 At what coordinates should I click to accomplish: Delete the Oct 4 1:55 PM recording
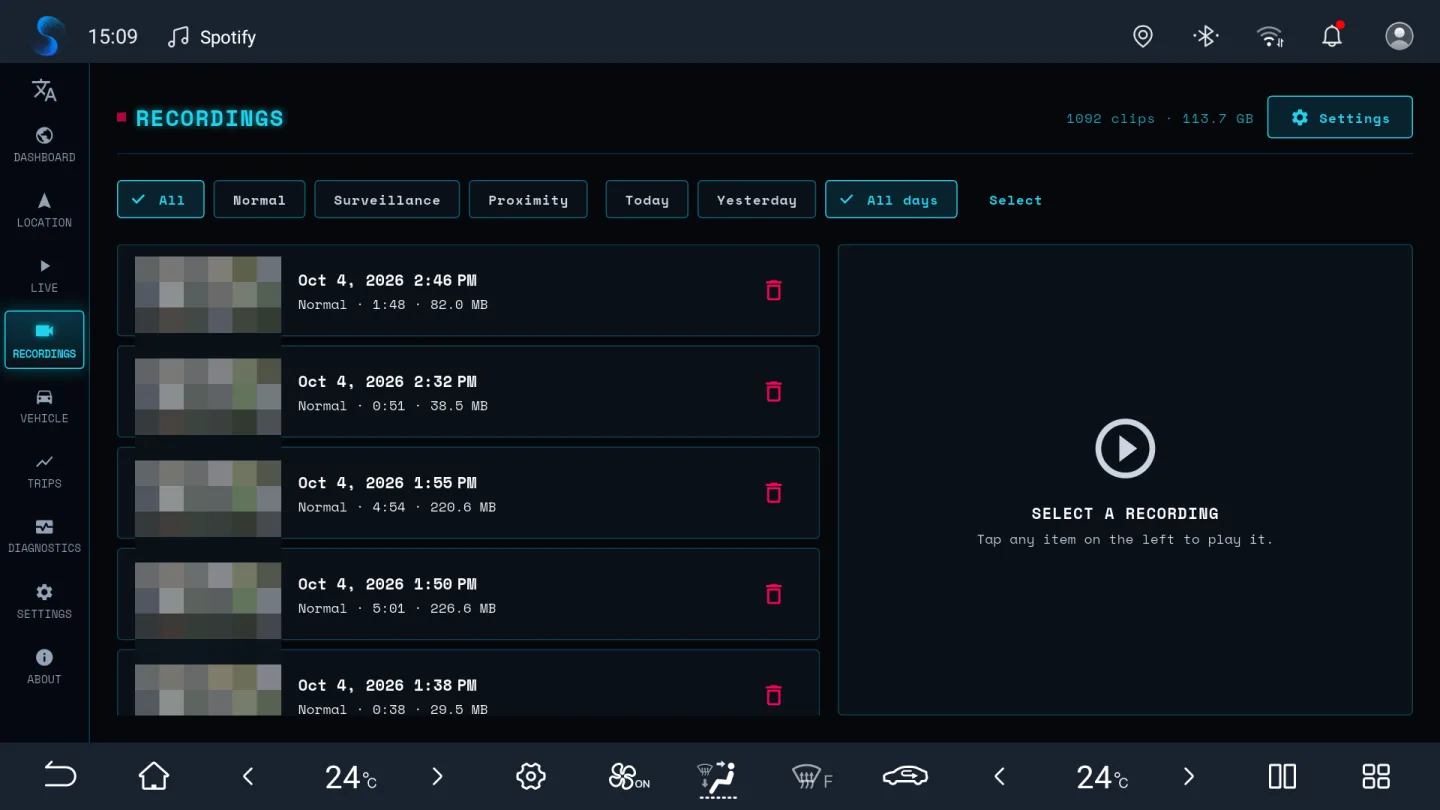[773, 492]
